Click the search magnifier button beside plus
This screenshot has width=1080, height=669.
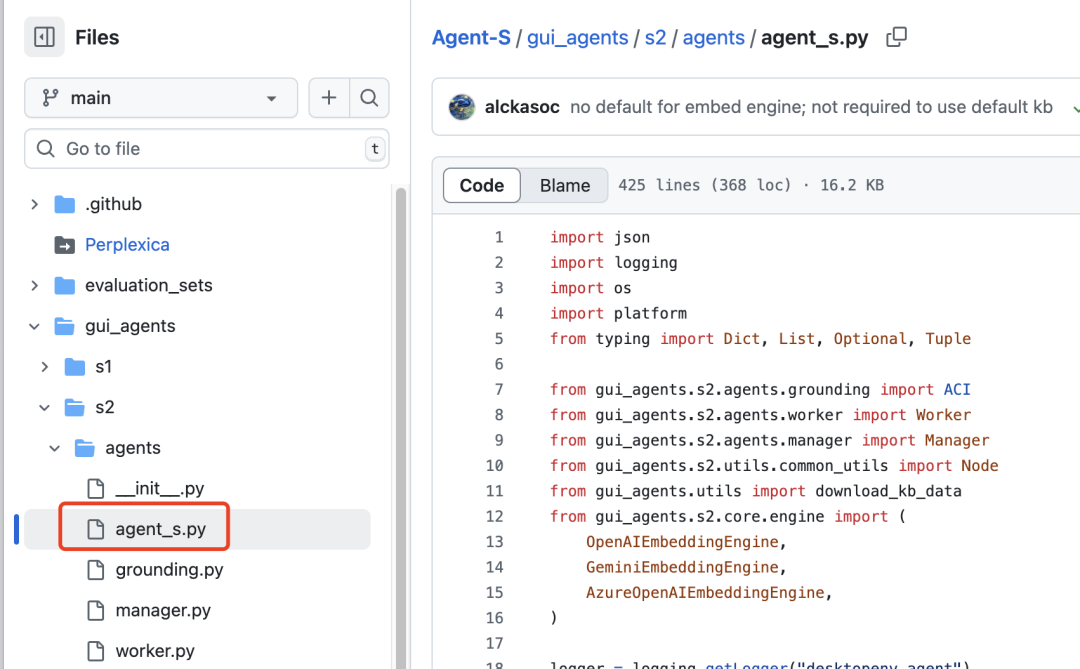(369, 98)
